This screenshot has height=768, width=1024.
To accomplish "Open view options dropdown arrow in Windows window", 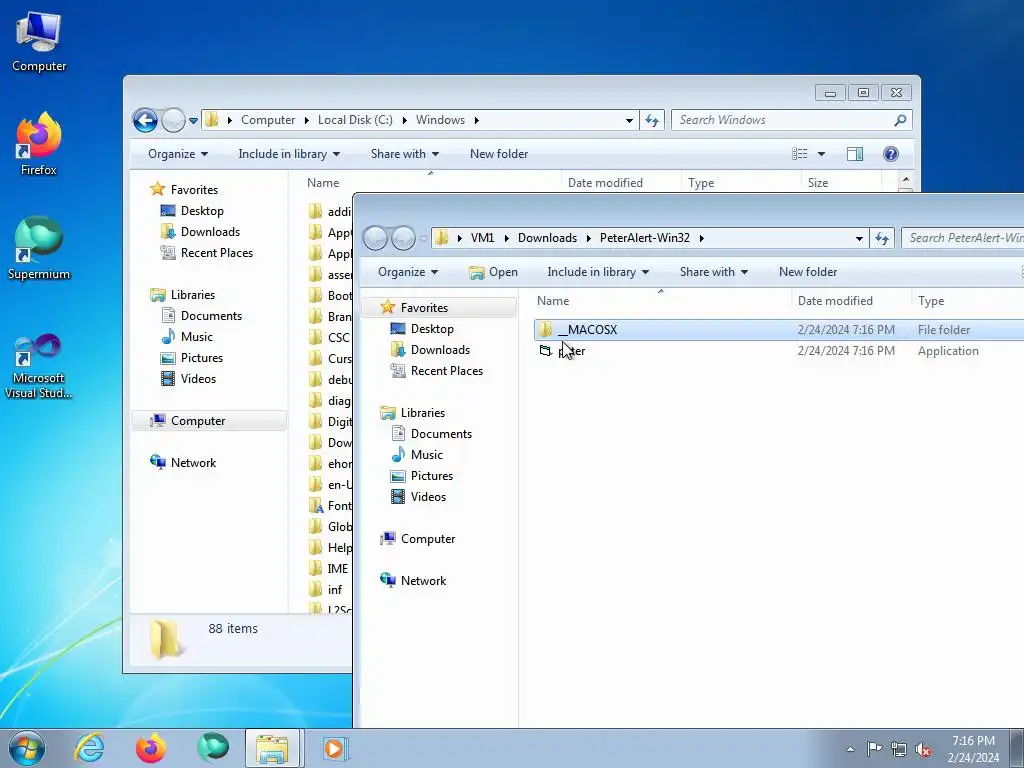I will (x=821, y=154).
